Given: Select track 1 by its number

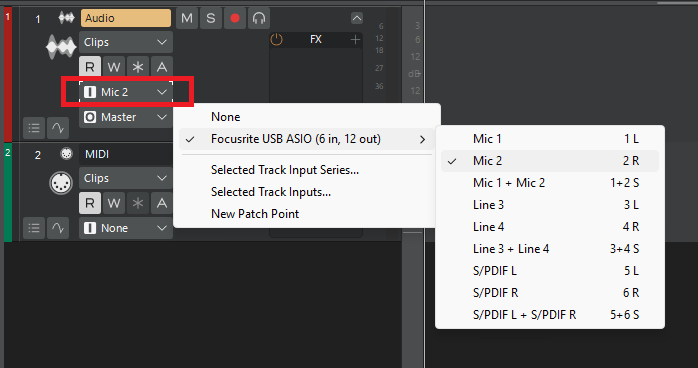Looking at the screenshot, I should click(38, 19).
